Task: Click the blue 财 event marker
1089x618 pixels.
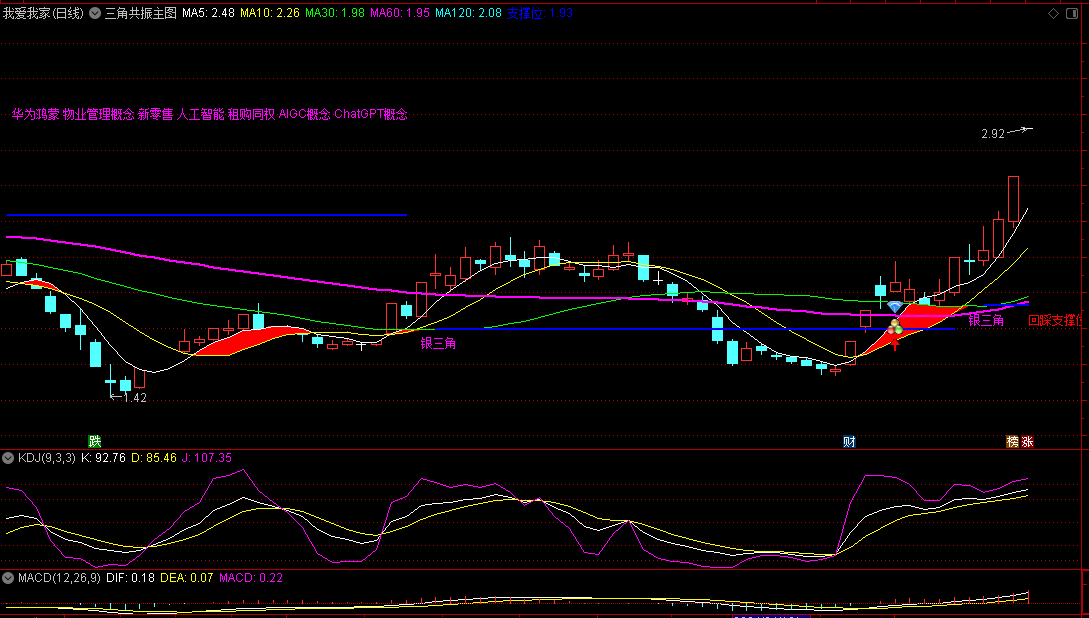Action: [x=849, y=441]
